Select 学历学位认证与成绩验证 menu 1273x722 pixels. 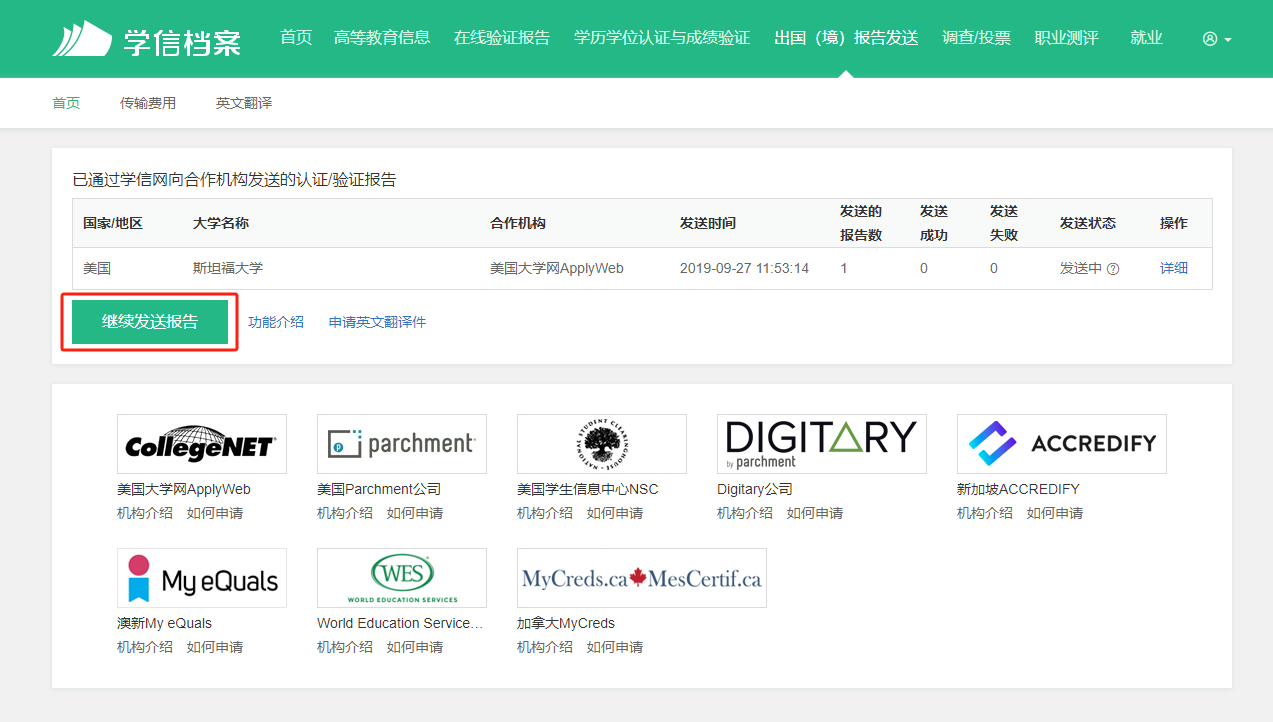click(662, 38)
